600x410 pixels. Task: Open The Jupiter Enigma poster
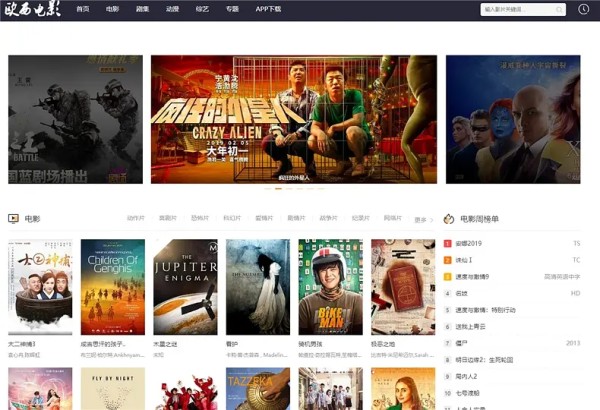[x=185, y=287]
